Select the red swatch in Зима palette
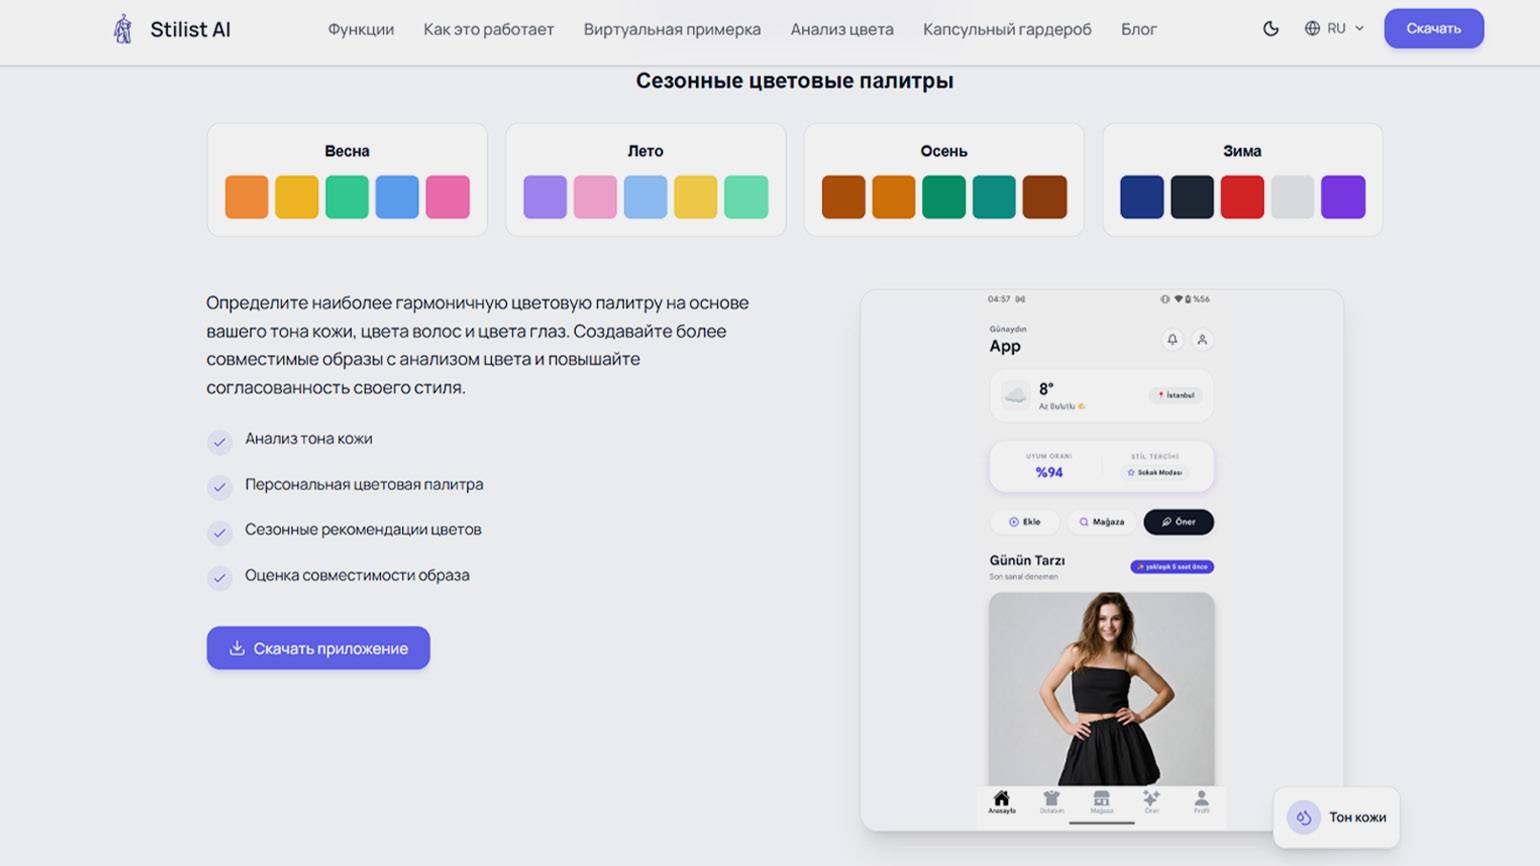Screen dimensions: 1540x866 [1242, 196]
